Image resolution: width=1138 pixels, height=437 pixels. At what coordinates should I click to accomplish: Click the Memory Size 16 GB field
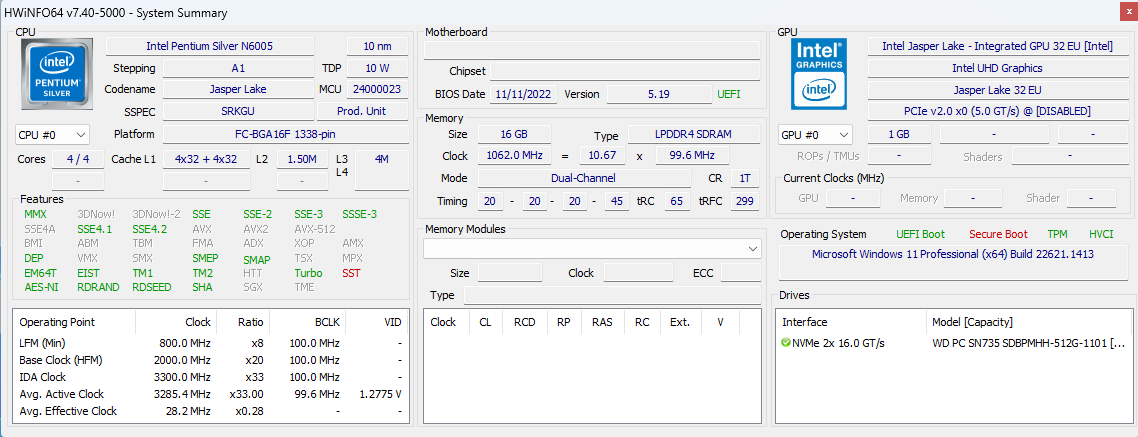click(x=514, y=134)
